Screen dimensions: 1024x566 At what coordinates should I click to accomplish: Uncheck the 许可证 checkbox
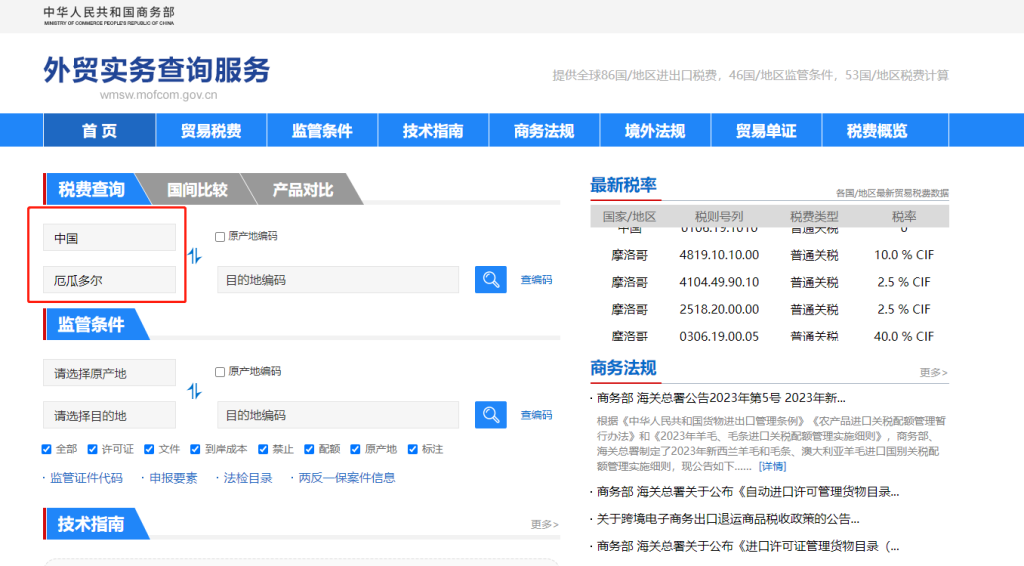[x=92, y=449]
